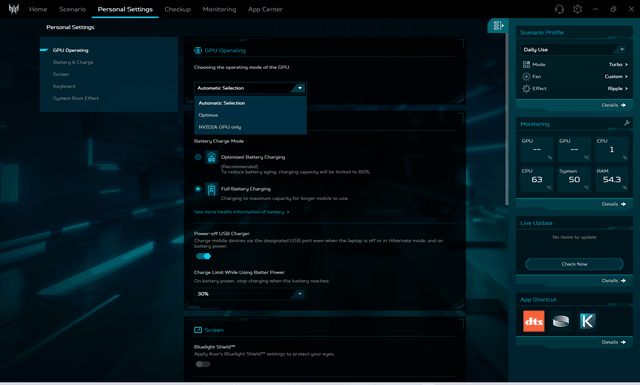Click the GPU usage percent tile

[537, 149]
